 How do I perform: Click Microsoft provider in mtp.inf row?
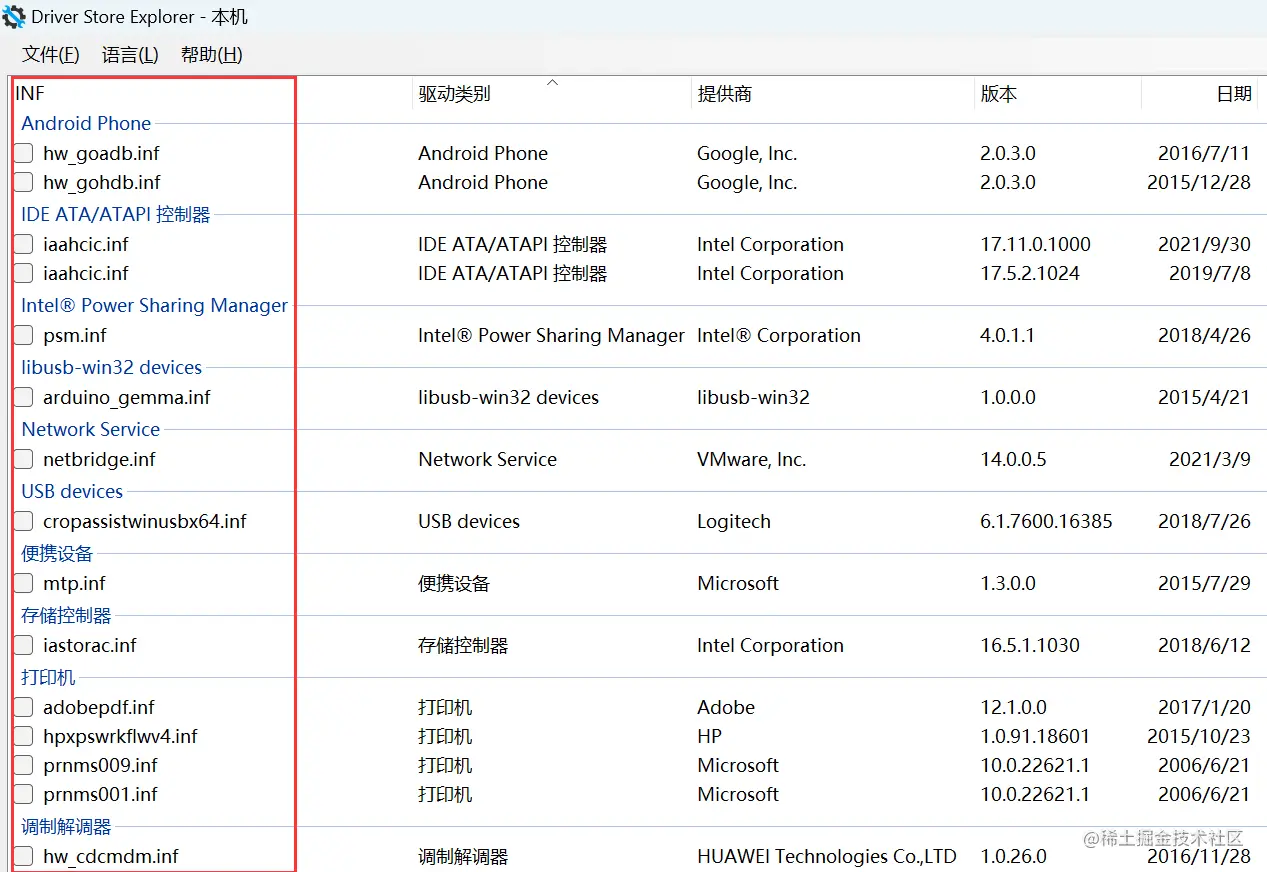(738, 584)
